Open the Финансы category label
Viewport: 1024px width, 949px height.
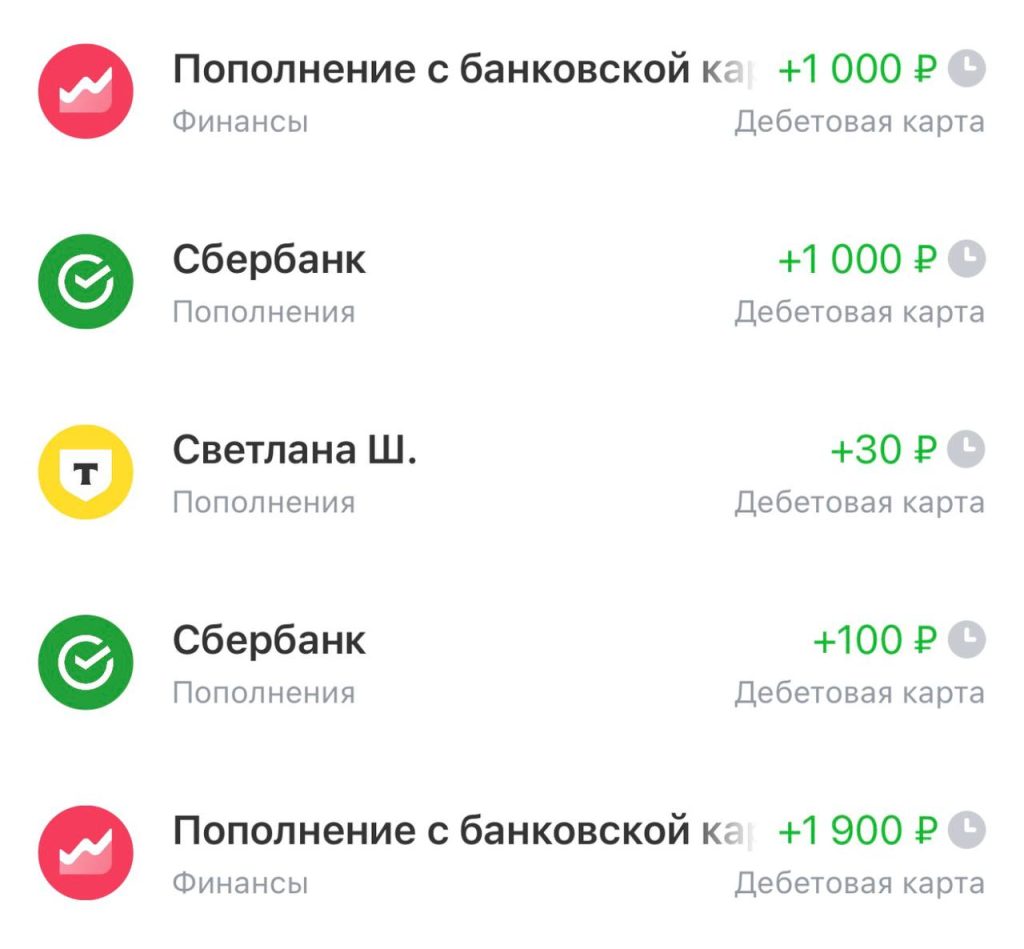(x=240, y=120)
